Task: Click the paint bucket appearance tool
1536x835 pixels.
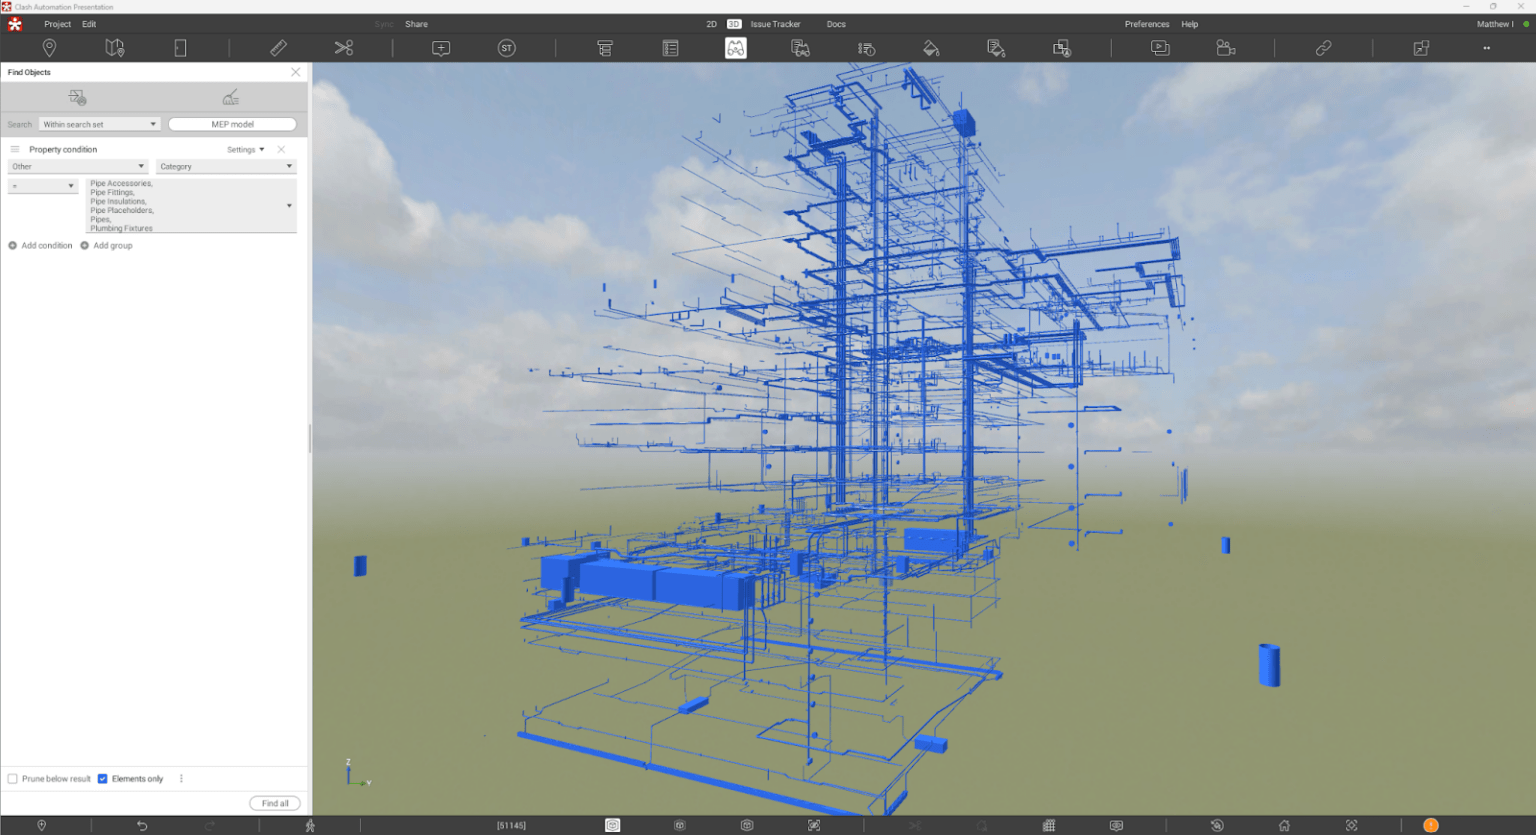Action: click(930, 47)
